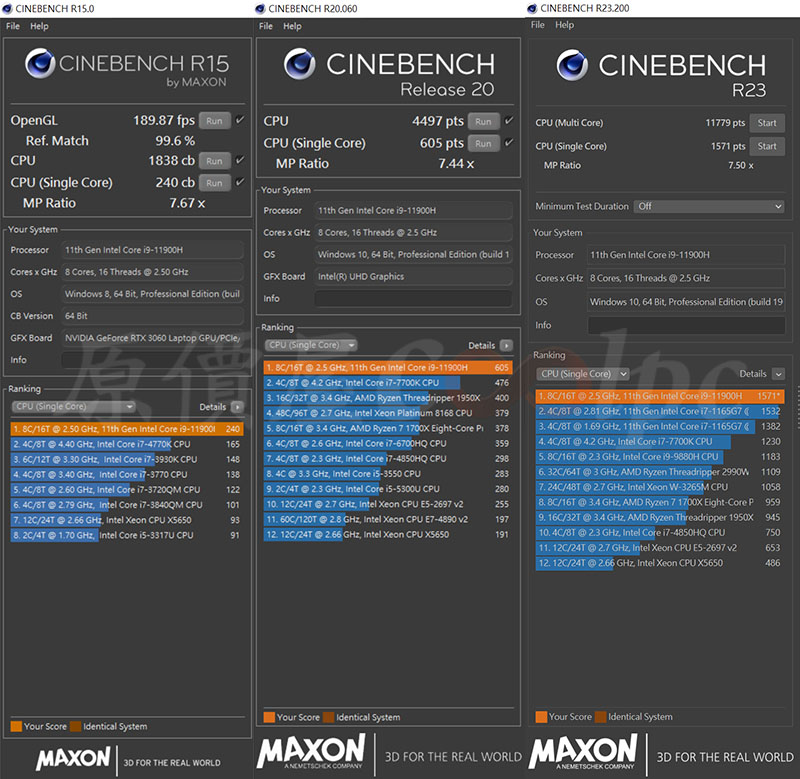Select the i9-11900H ranking row in R23
Screen dimensions: 800x779
pos(660,396)
